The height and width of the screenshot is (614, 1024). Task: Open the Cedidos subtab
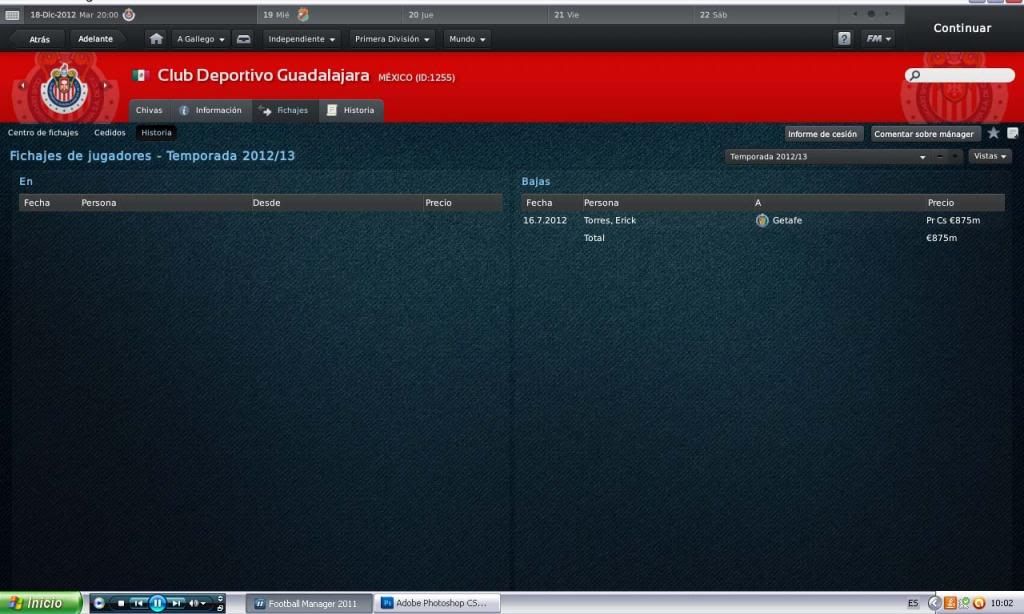coord(110,133)
